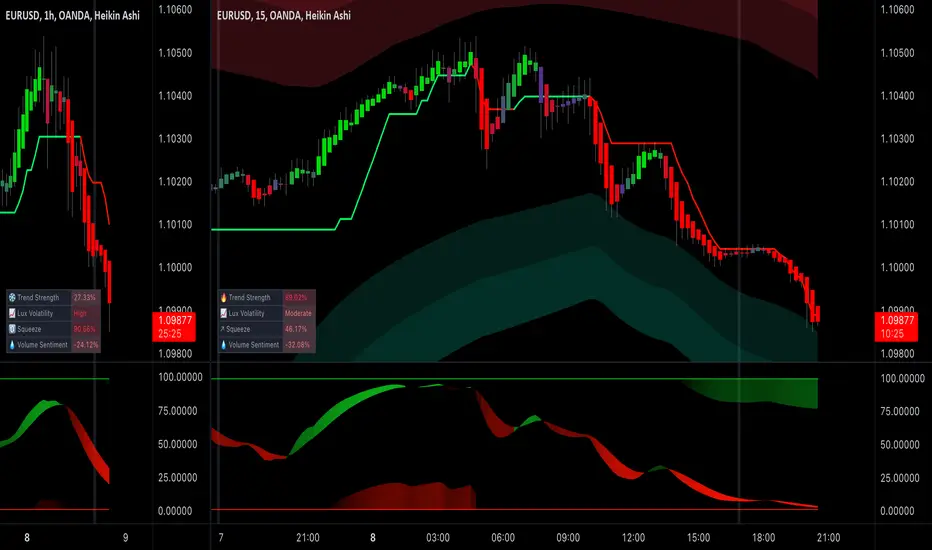Click the Squeeze icon beside 90.66%
Viewport: 932px width, 550px height.
(12, 329)
